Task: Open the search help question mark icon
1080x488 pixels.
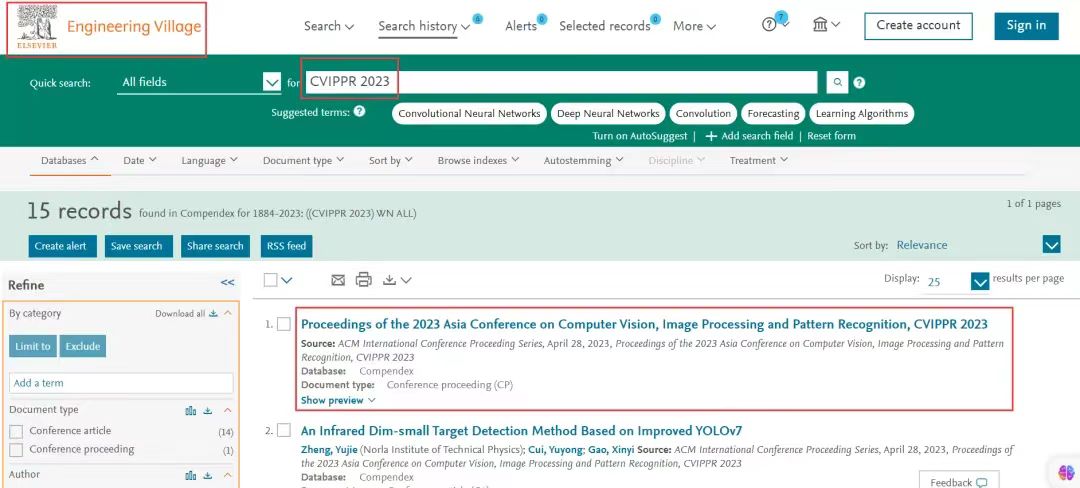Action: pos(859,83)
